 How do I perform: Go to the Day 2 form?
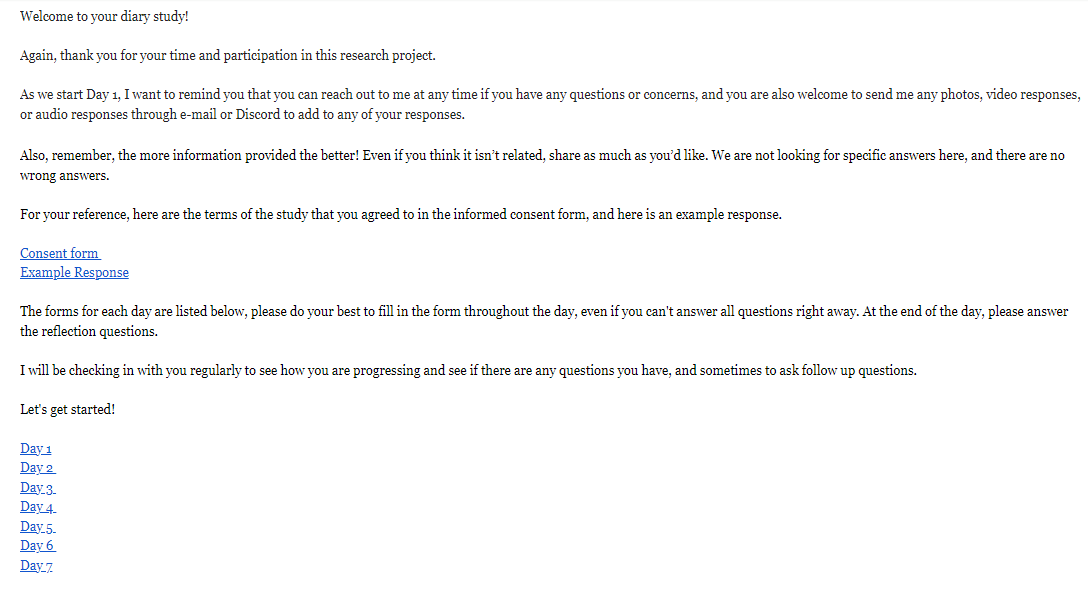click(x=37, y=468)
